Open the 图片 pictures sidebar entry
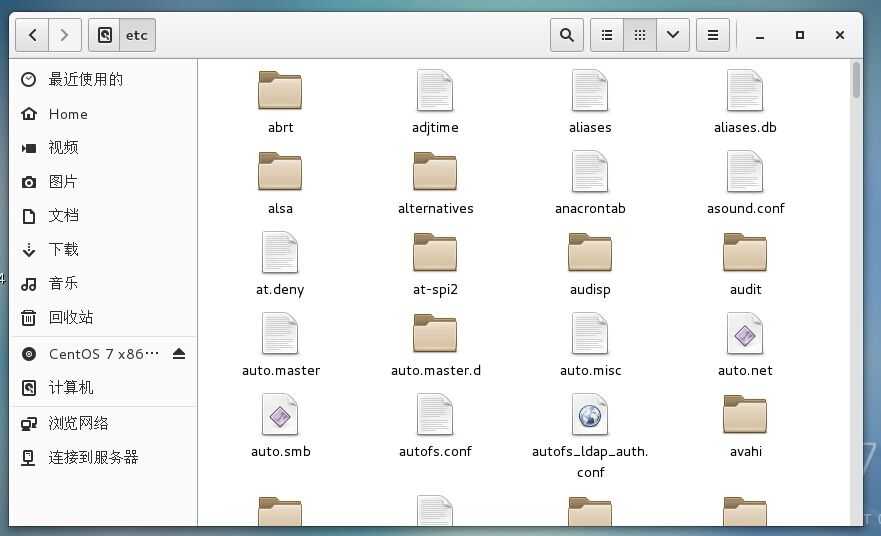 pyautogui.click(x=103, y=181)
